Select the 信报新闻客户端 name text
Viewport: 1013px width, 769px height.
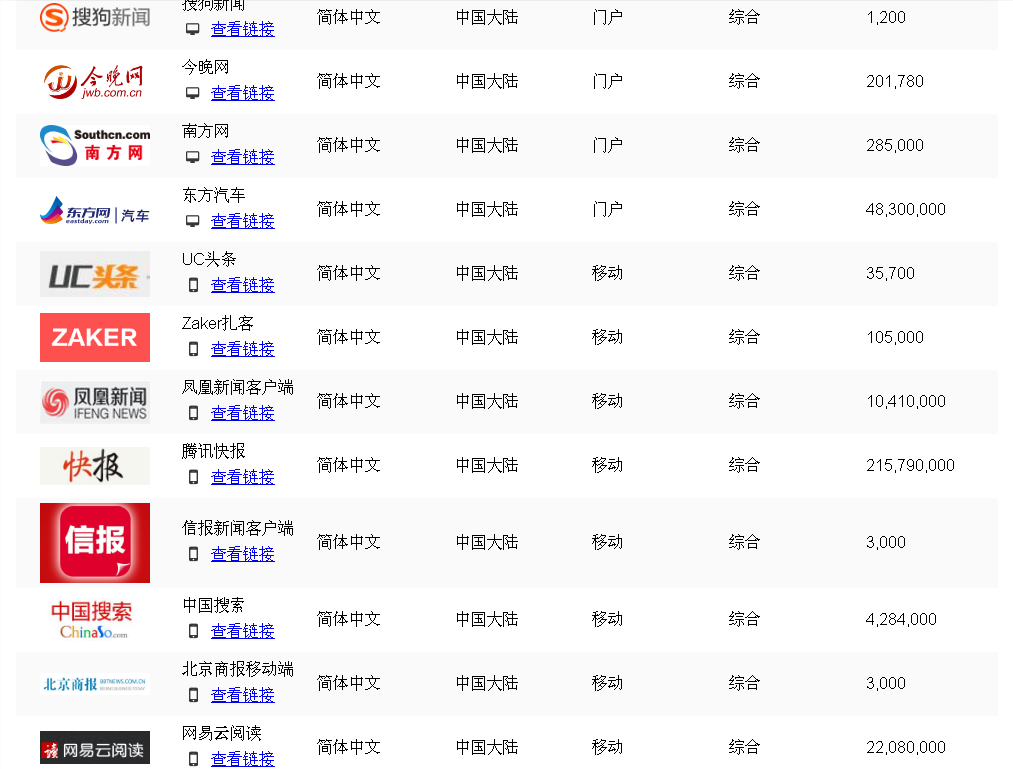[x=238, y=528]
